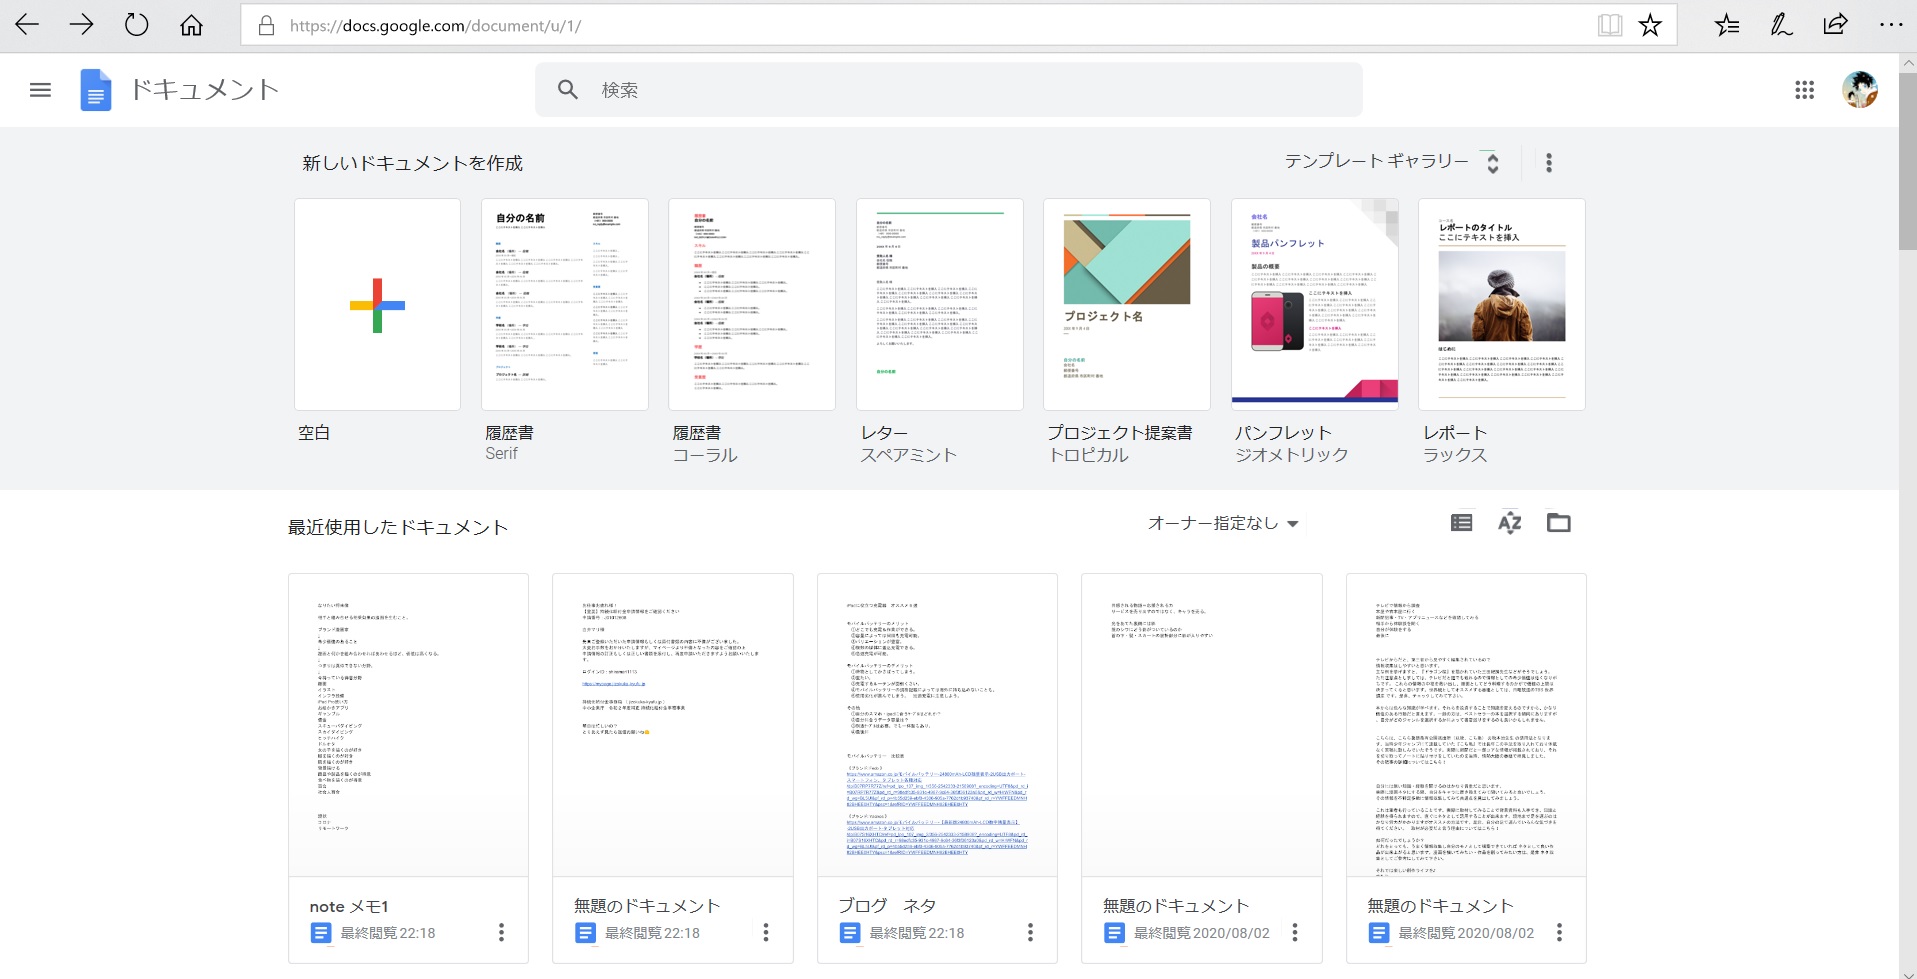The image size is (1917, 979).
Task: Open the file picker folder icon
Action: coord(1558,522)
